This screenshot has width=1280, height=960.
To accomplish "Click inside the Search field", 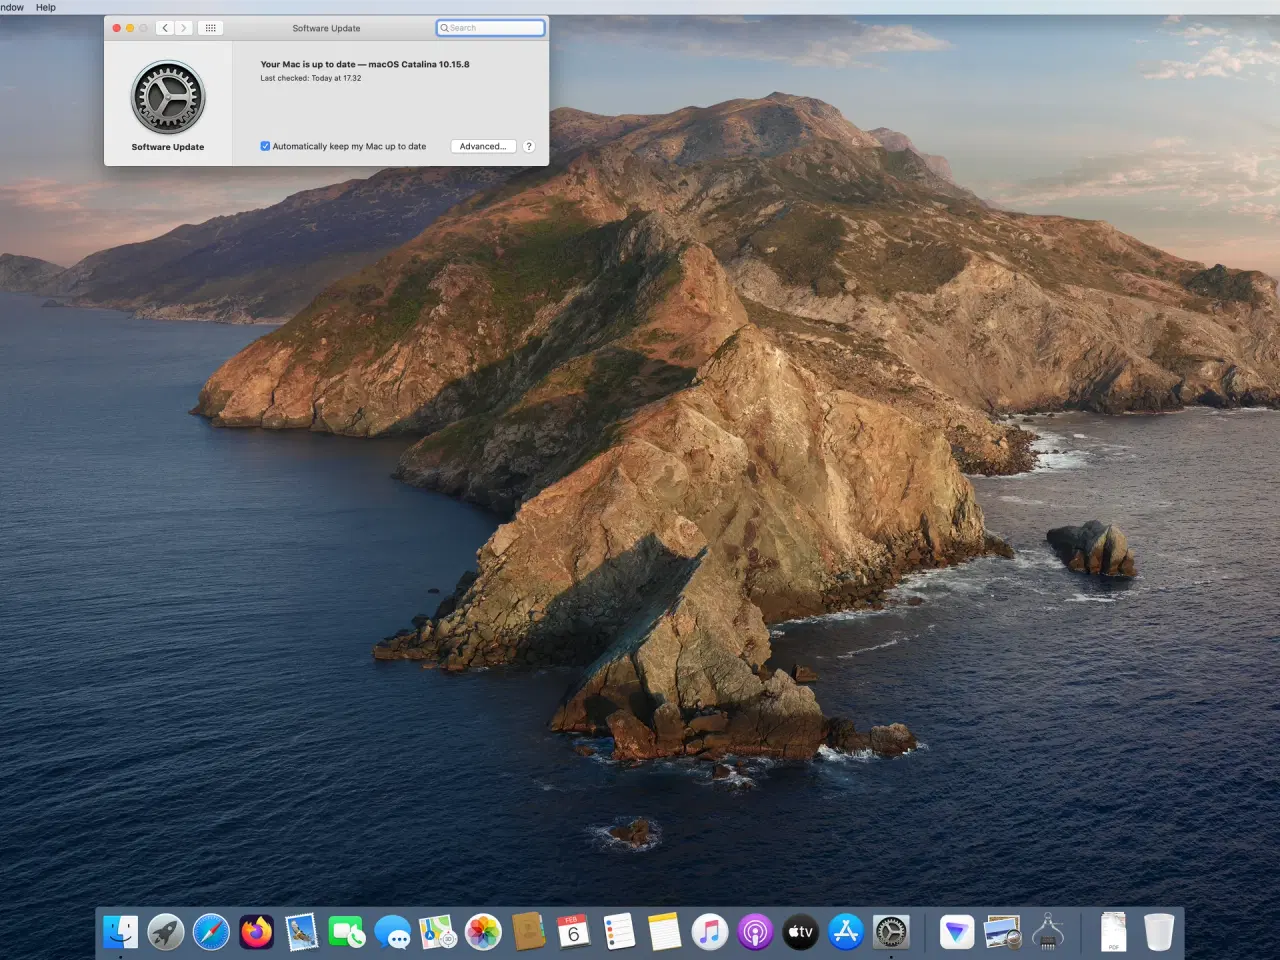I will (x=490, y=28).
